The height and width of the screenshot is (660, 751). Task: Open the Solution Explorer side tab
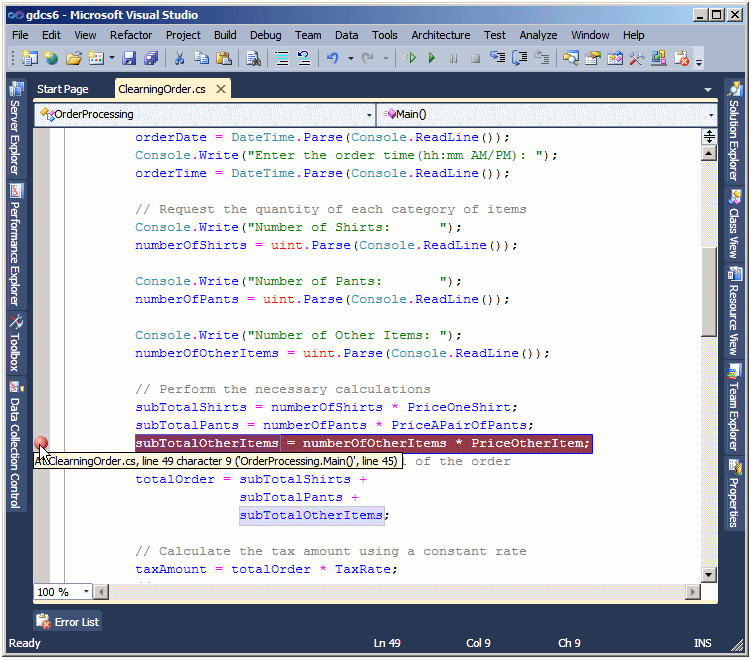point(734,131)
